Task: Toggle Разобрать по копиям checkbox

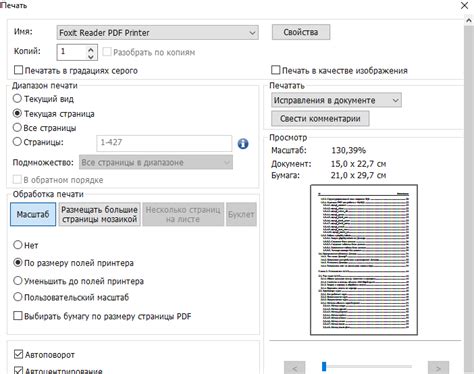Action: coord(107,52)
